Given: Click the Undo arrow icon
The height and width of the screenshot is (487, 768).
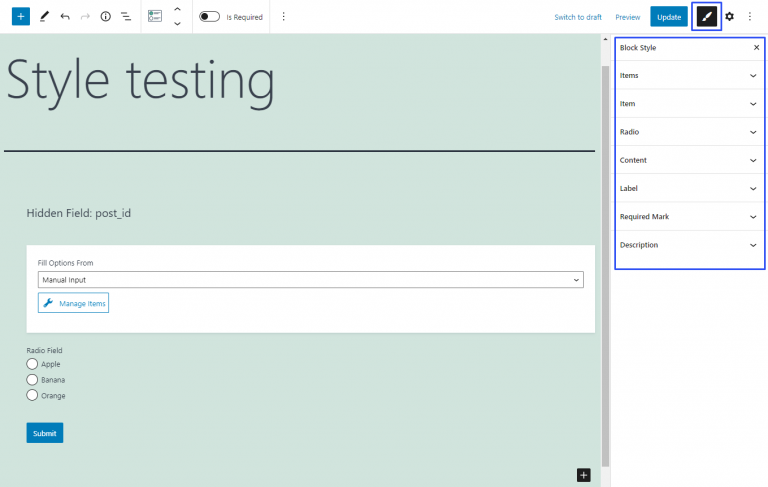Looking at the screenshot, I should tap(65, 17).
